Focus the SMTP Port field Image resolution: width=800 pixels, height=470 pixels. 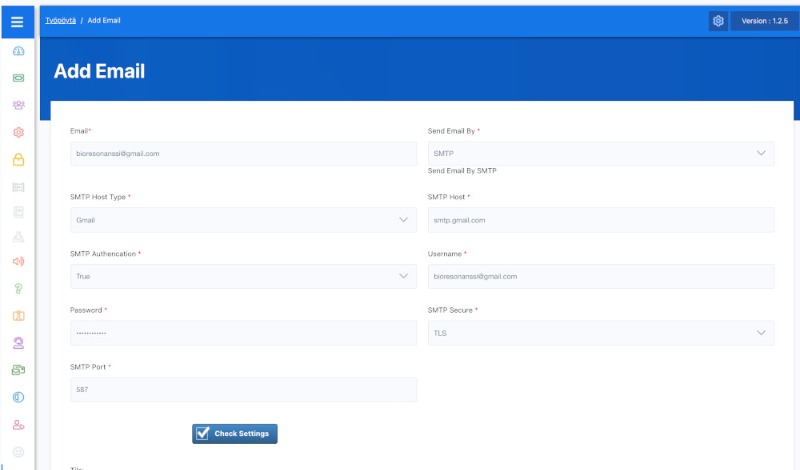243,389
